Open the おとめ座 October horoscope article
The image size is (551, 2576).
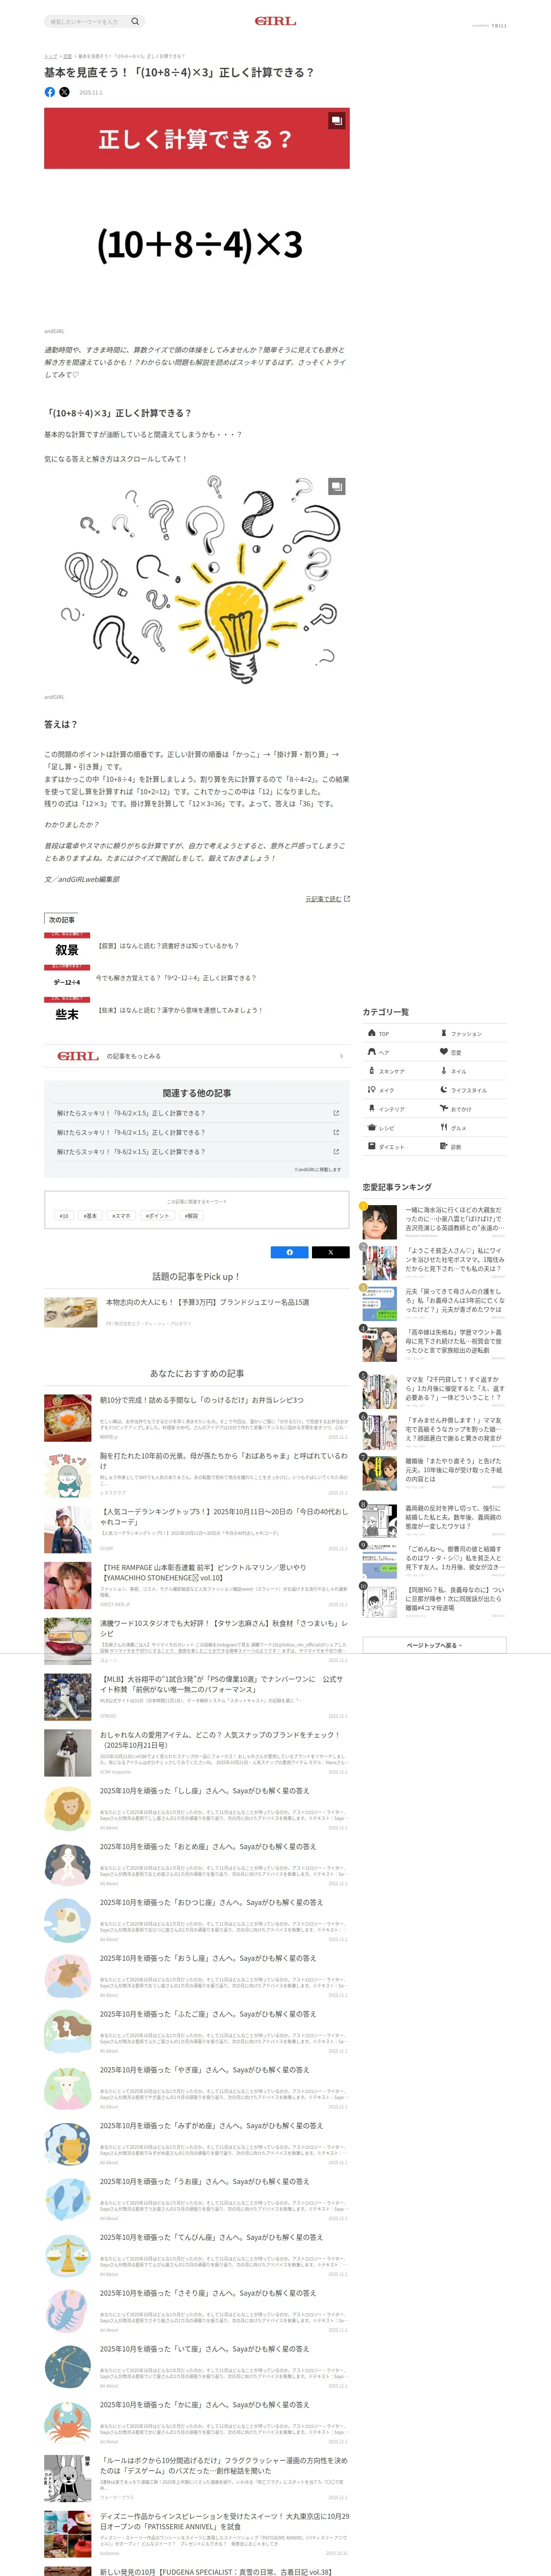click(196, 1864)
